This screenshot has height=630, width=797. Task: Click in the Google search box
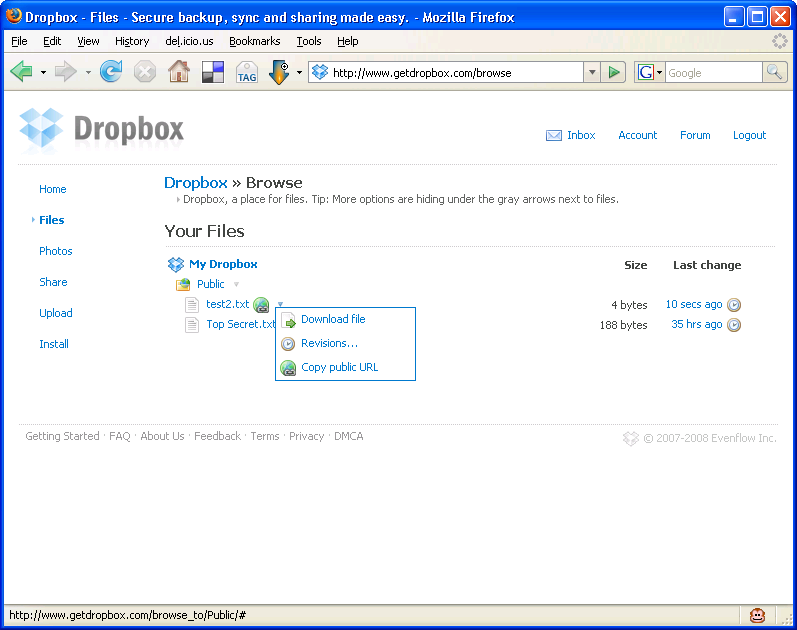(x=714, y=73)
